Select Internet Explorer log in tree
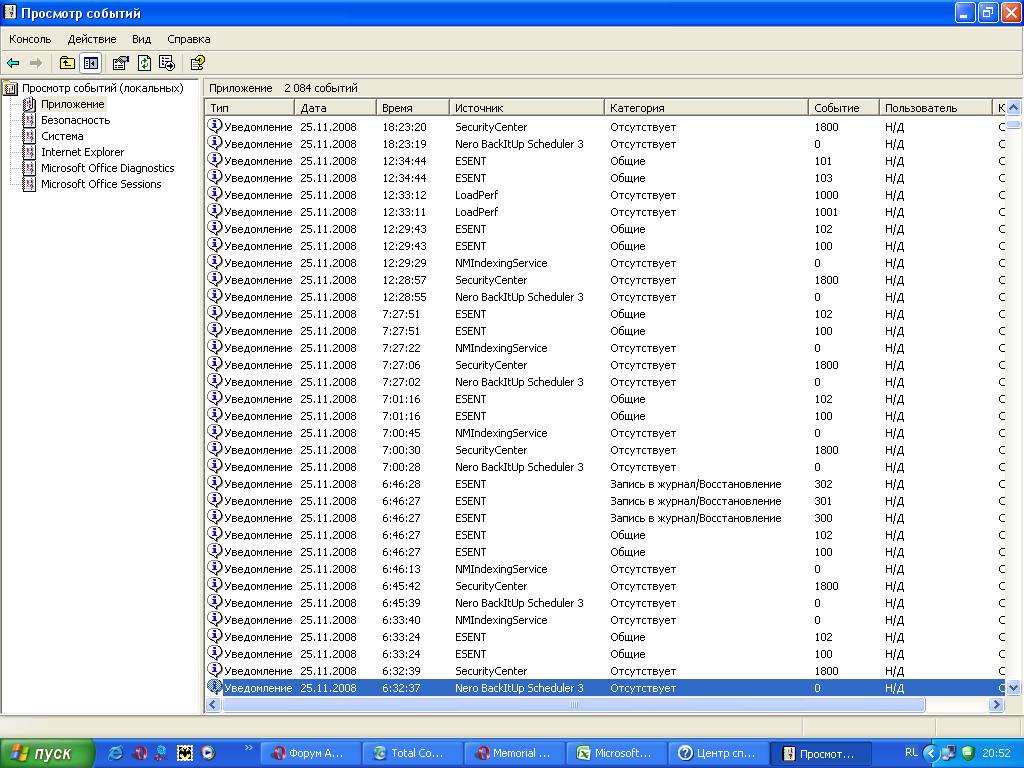 click(82, 152)
